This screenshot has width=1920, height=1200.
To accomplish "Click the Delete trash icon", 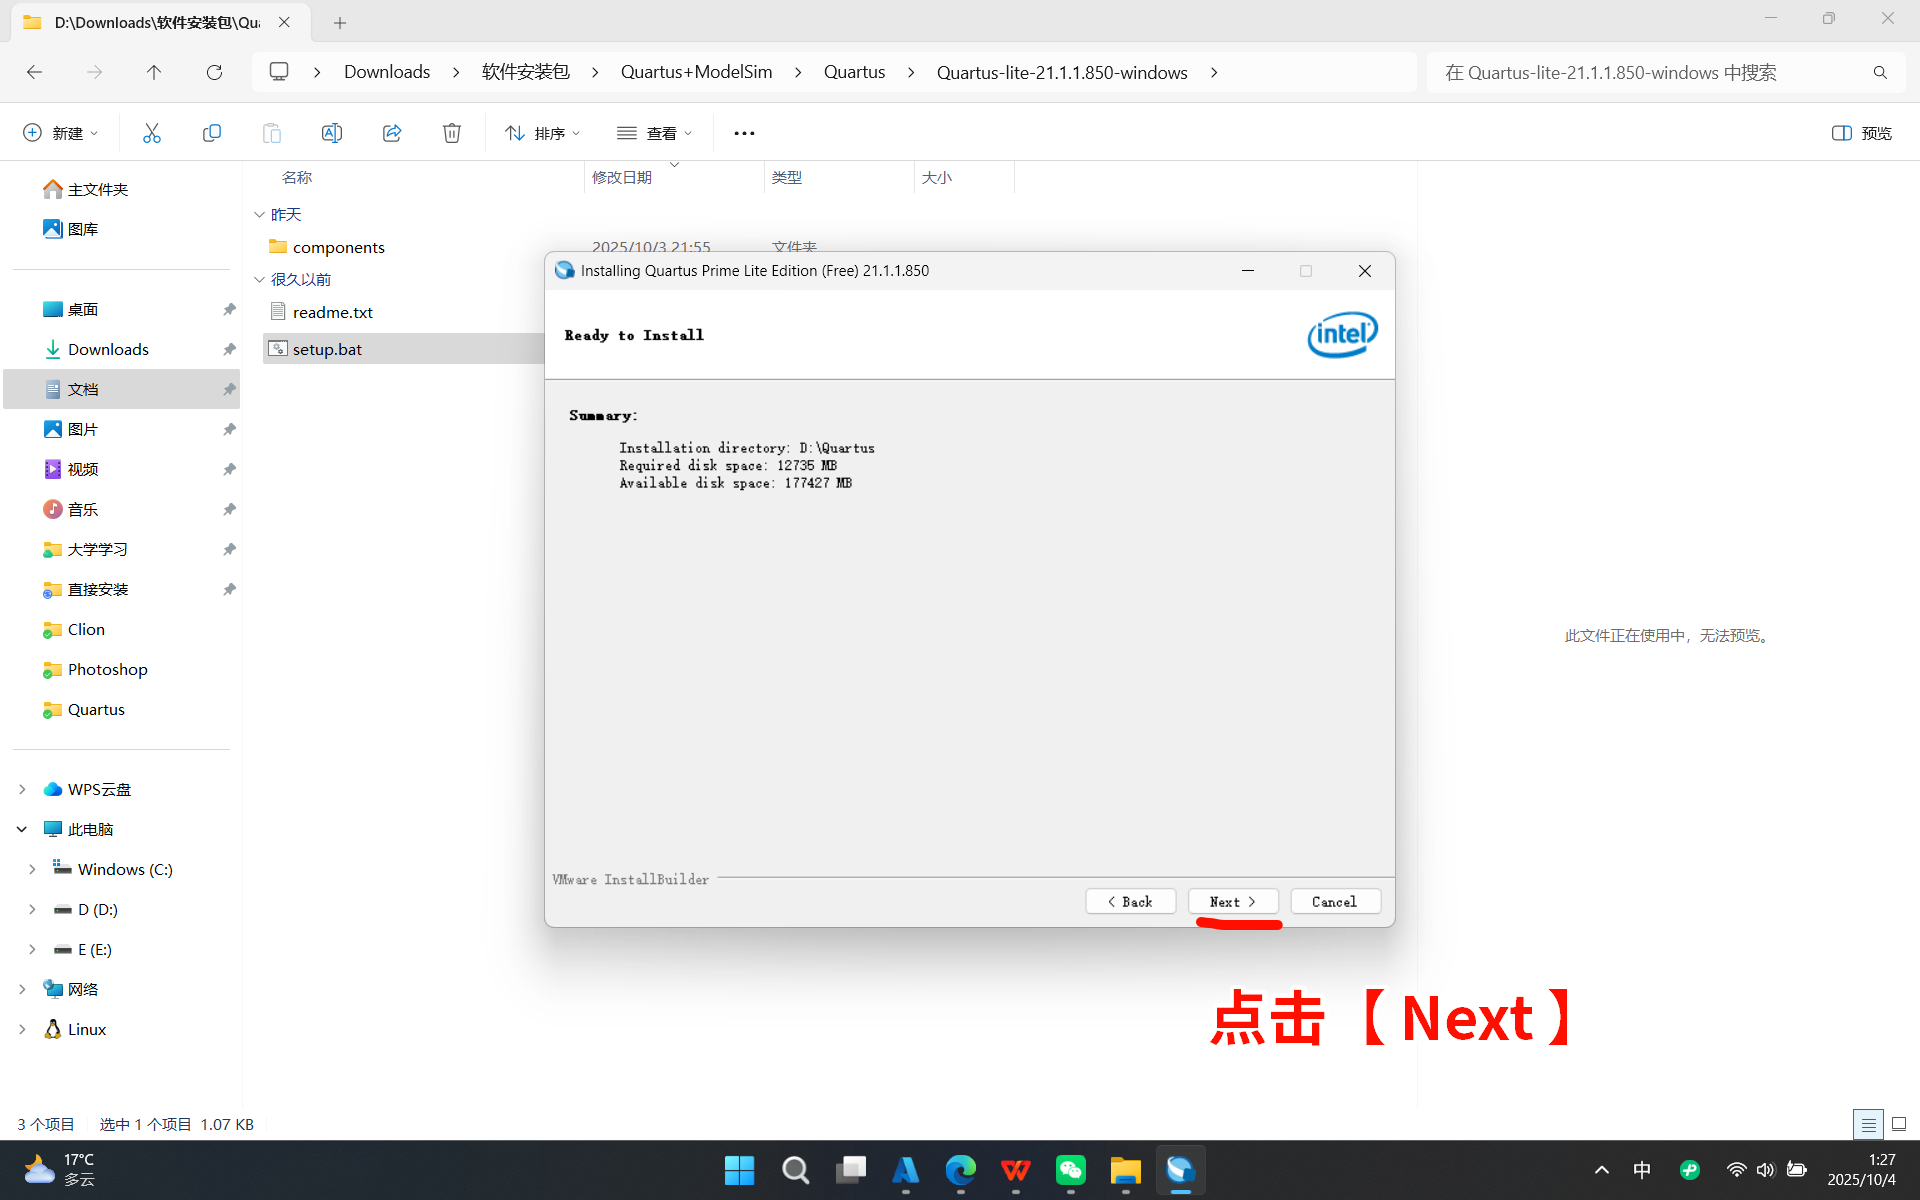I will coord(452,133).
